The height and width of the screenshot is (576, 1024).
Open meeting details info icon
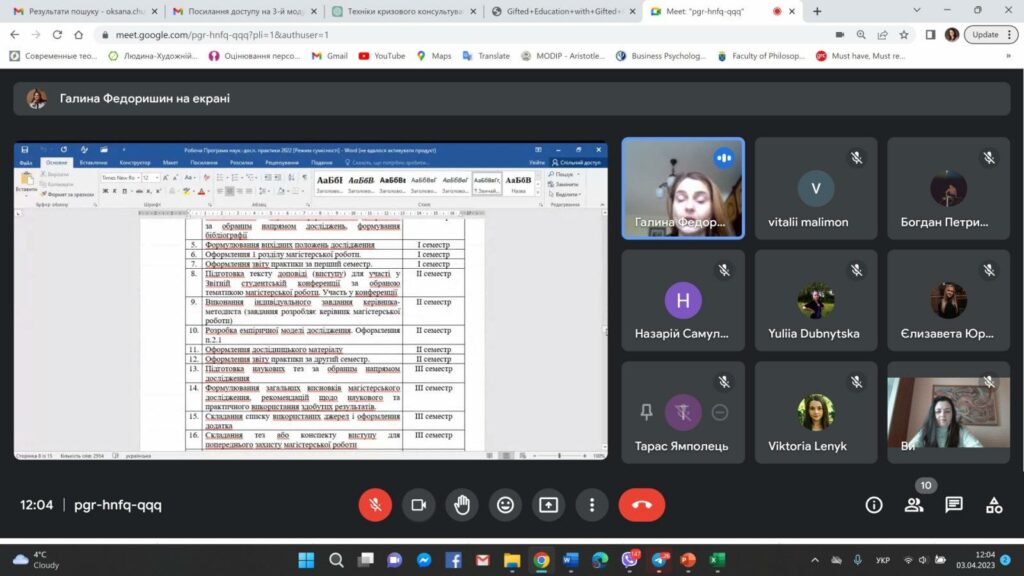[x=874, y=505]
